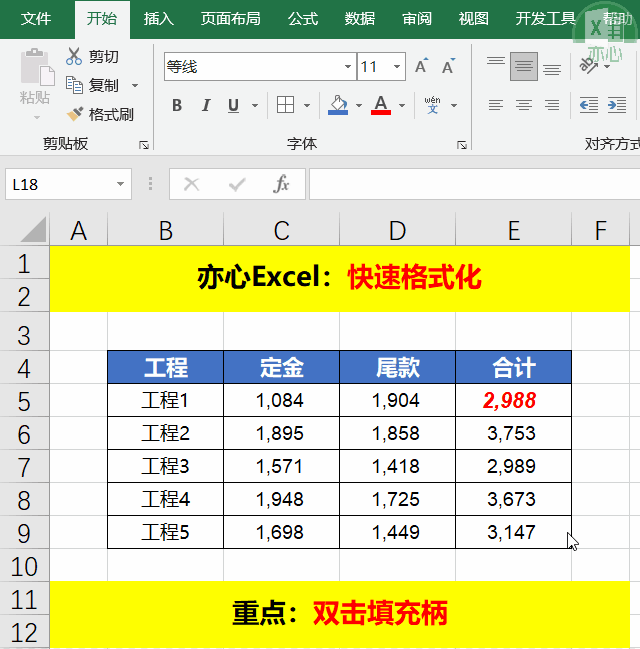Decrease indent icon
The width and height of the screenshot is (640, 649).
coord(589,105)
